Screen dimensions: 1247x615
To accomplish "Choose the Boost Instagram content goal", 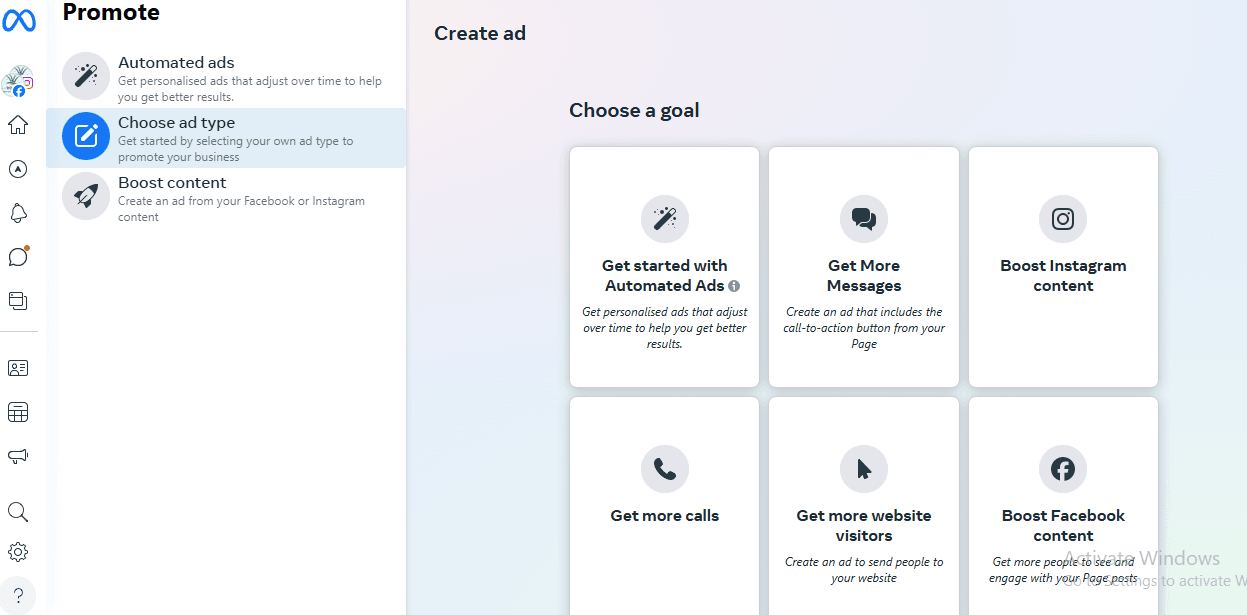I will coord(1063,267).
